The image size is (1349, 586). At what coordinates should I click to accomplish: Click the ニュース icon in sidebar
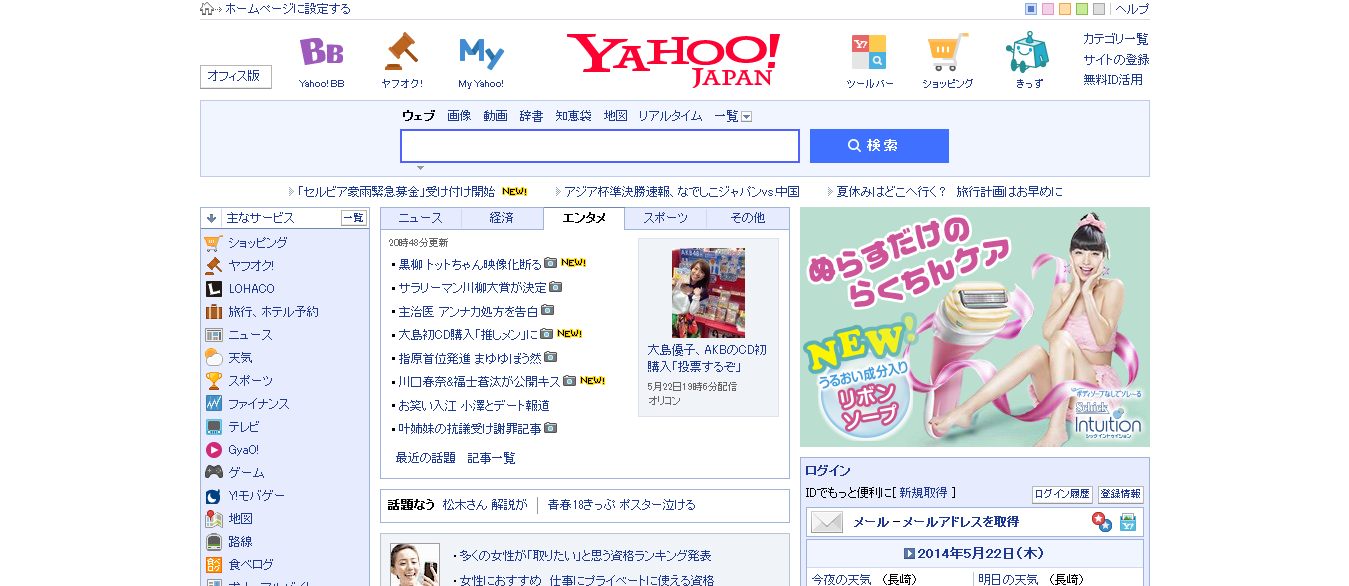click(x=213, y=335)
